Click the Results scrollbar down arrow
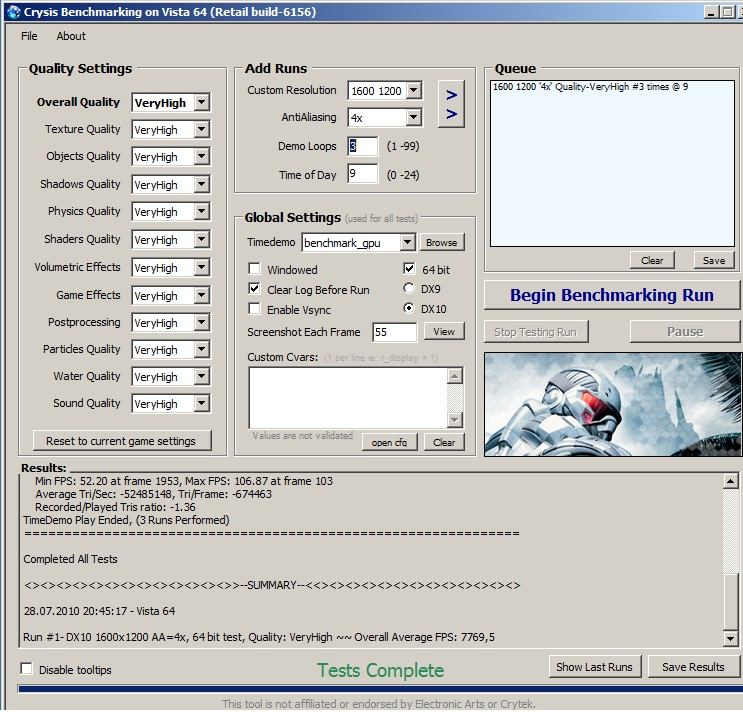This screenshot has width=743, height=712. pos(730,638)
